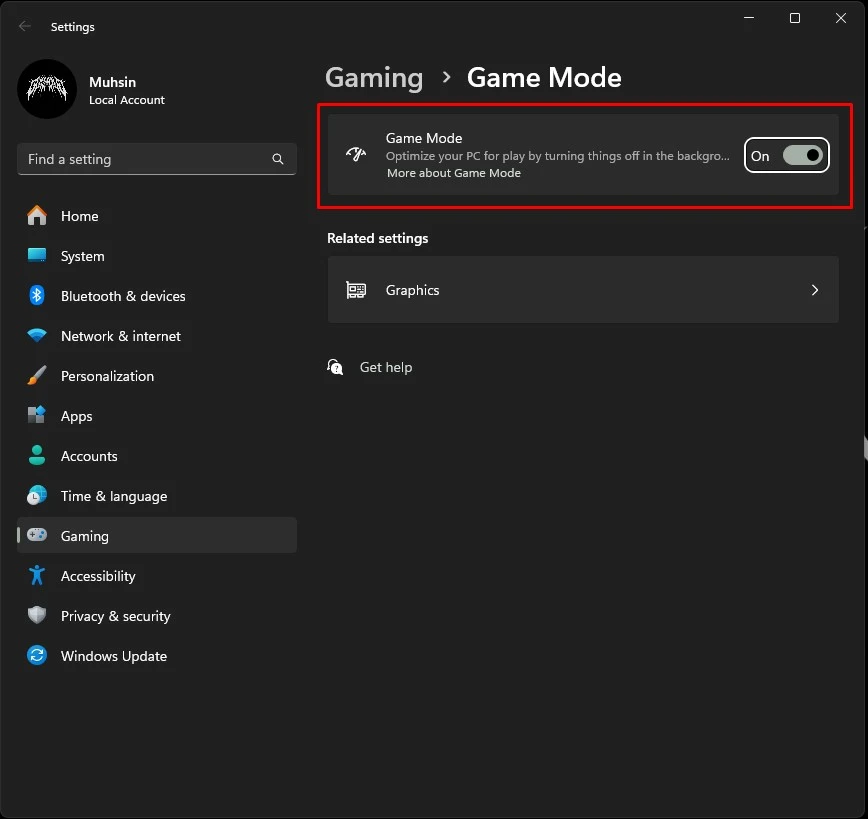Click the Gaming breadcrumb link
This screenshot has height=819, width=868.
click(x=374, y=78)
